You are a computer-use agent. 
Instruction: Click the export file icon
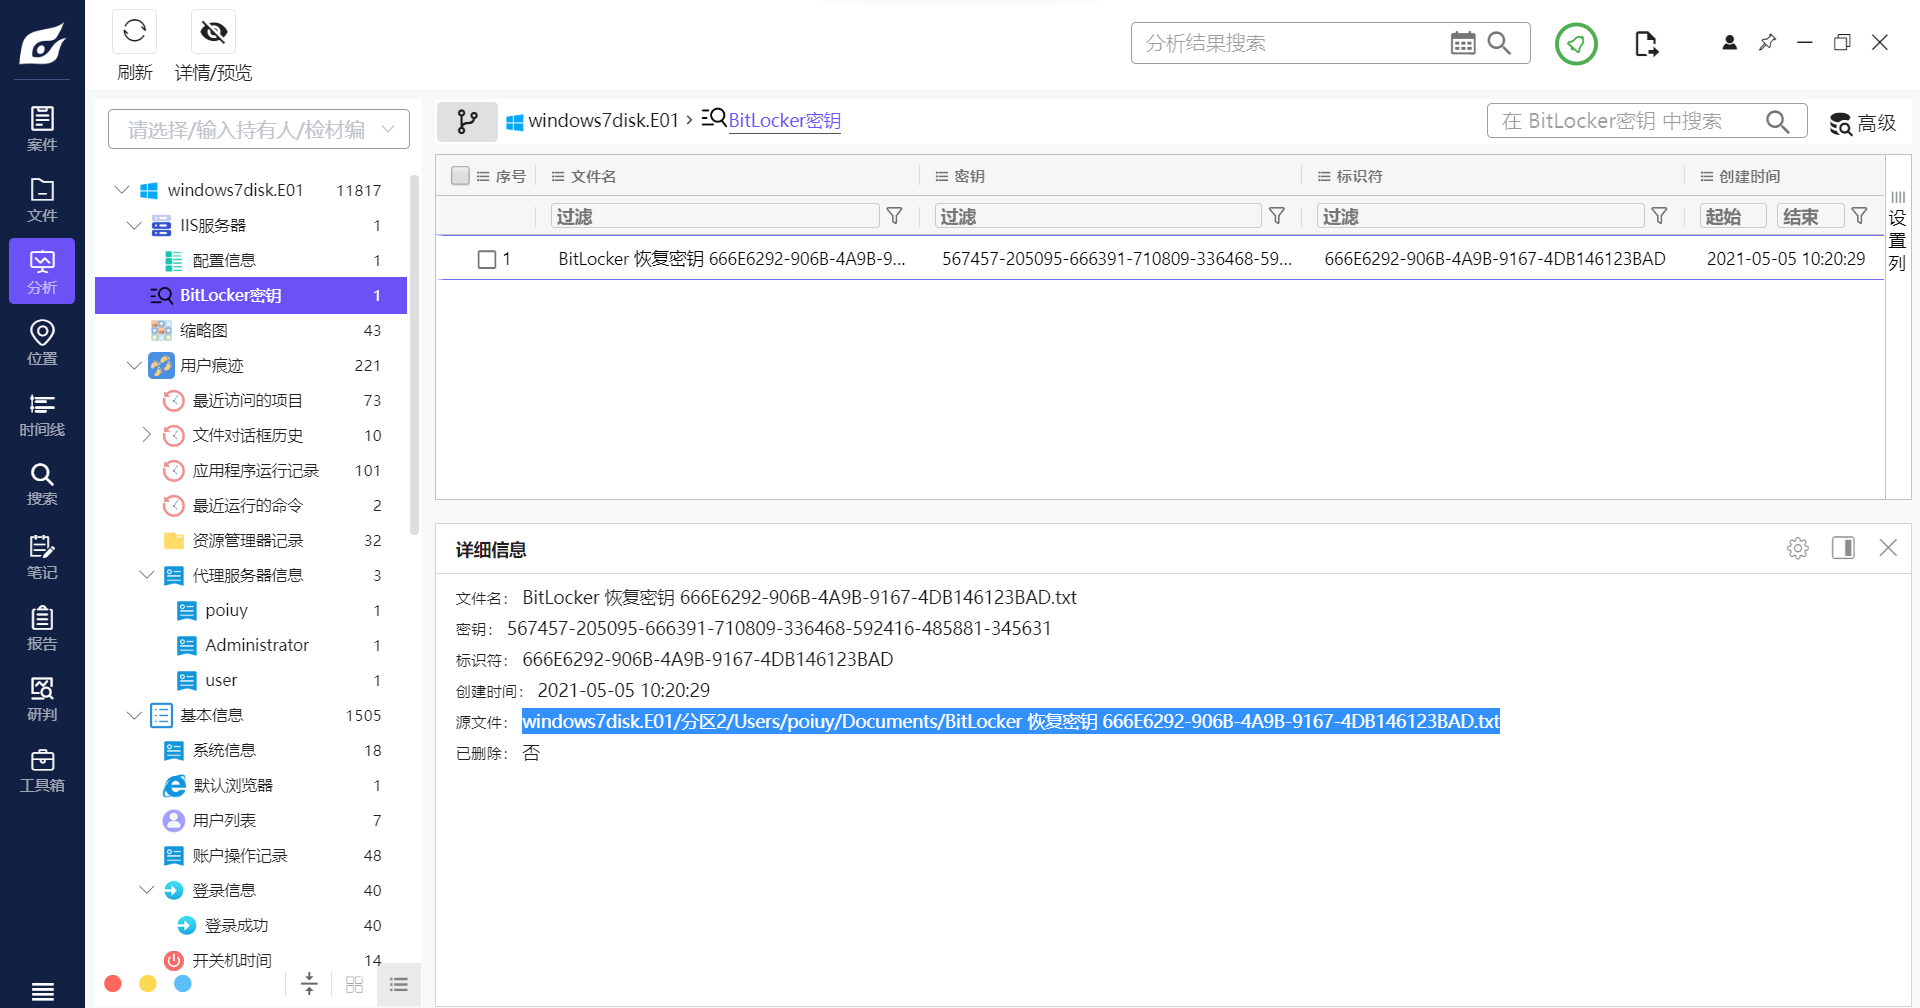pyautogui.click(x=1646, y=43)
